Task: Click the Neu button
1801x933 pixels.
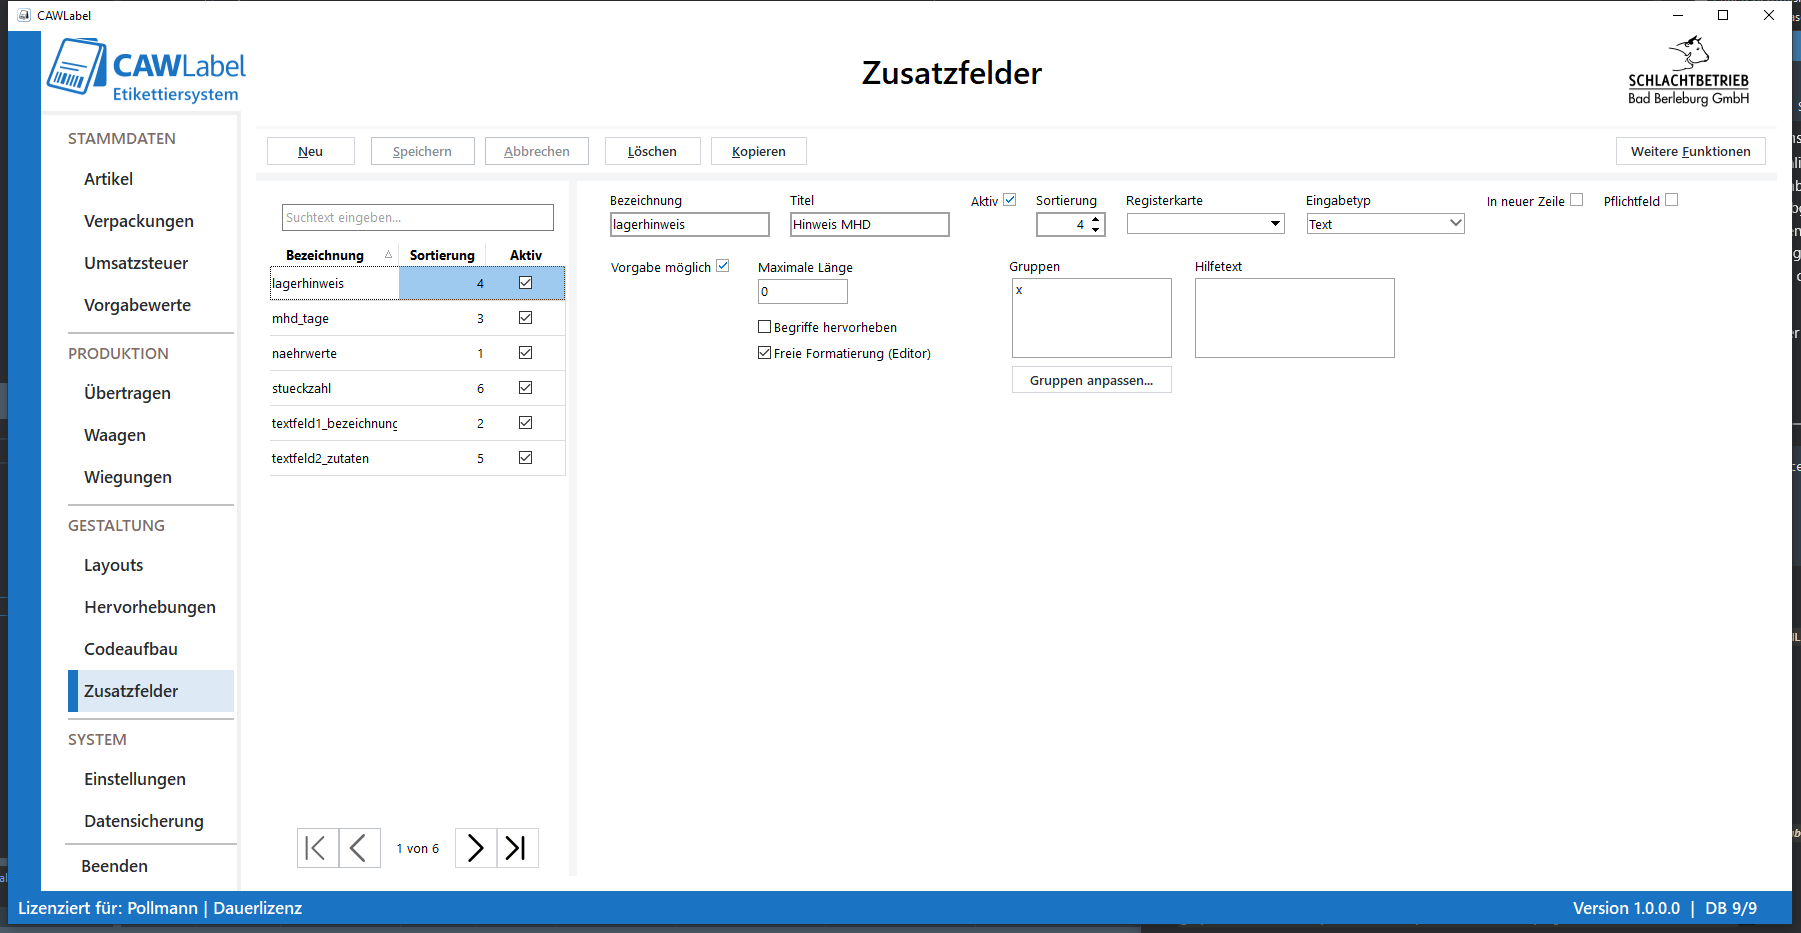Action: tap(311, 151)
